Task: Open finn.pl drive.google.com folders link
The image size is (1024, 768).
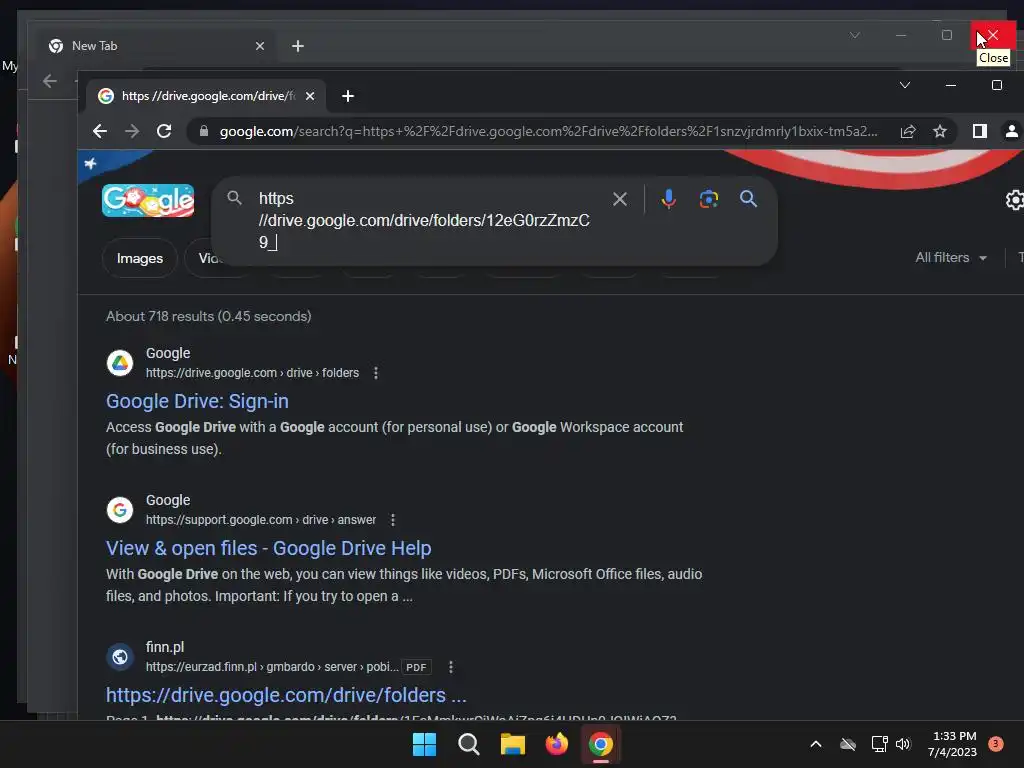Action: coord(286,695)
